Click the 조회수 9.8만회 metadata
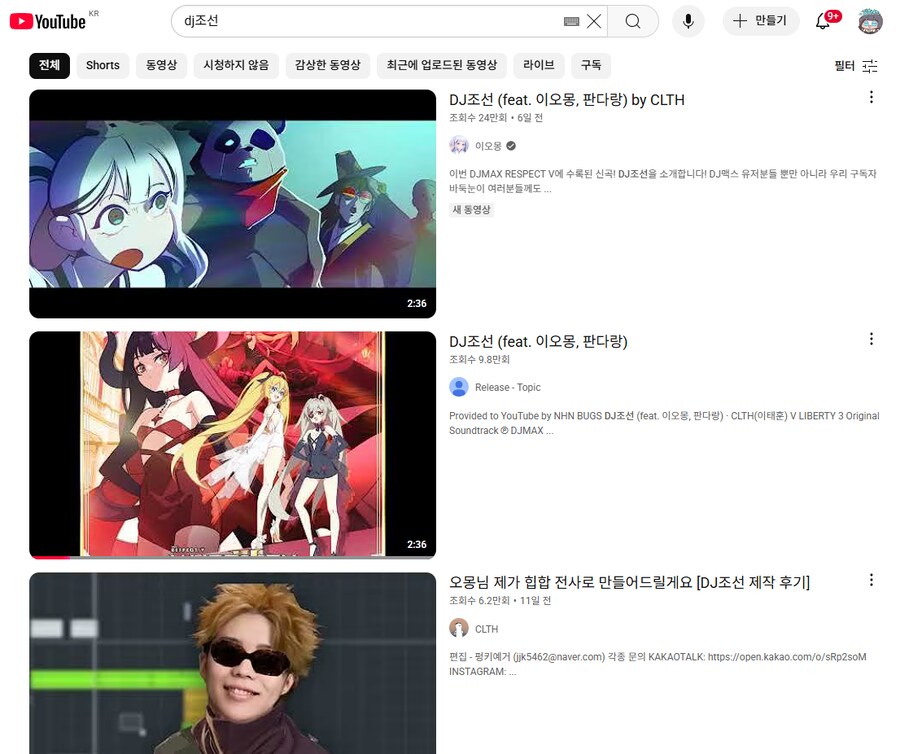 [x=479, y=359]
